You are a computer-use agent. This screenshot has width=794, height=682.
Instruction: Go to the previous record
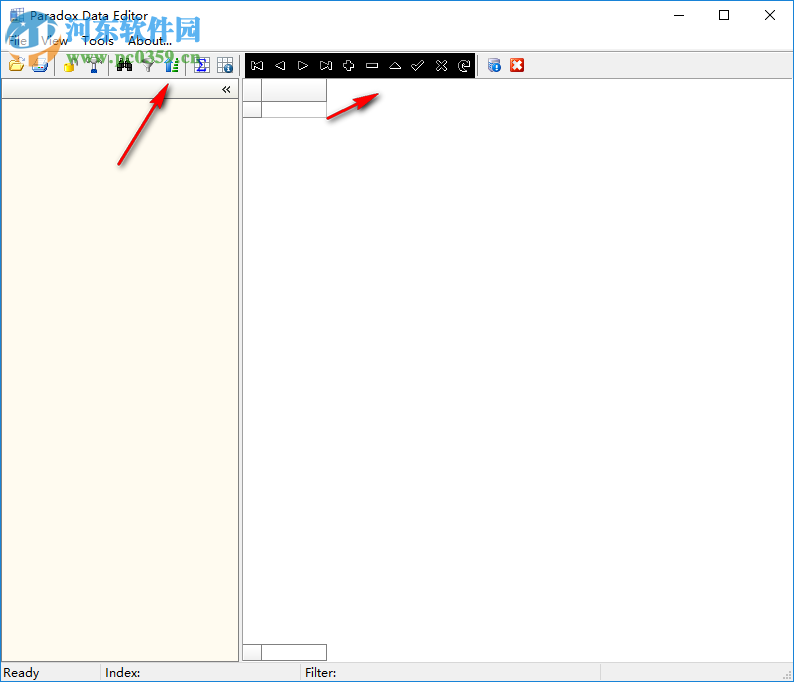click(280, 66)
